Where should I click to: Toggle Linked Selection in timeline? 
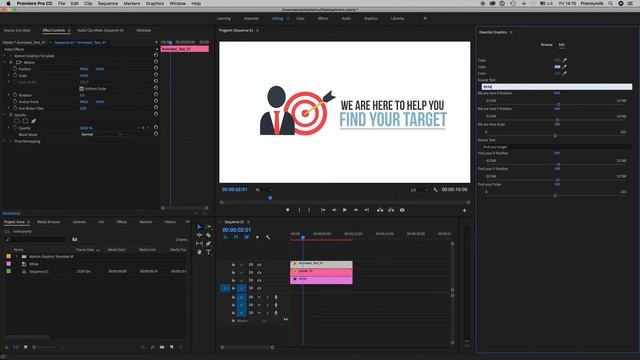tap(247, 237)
